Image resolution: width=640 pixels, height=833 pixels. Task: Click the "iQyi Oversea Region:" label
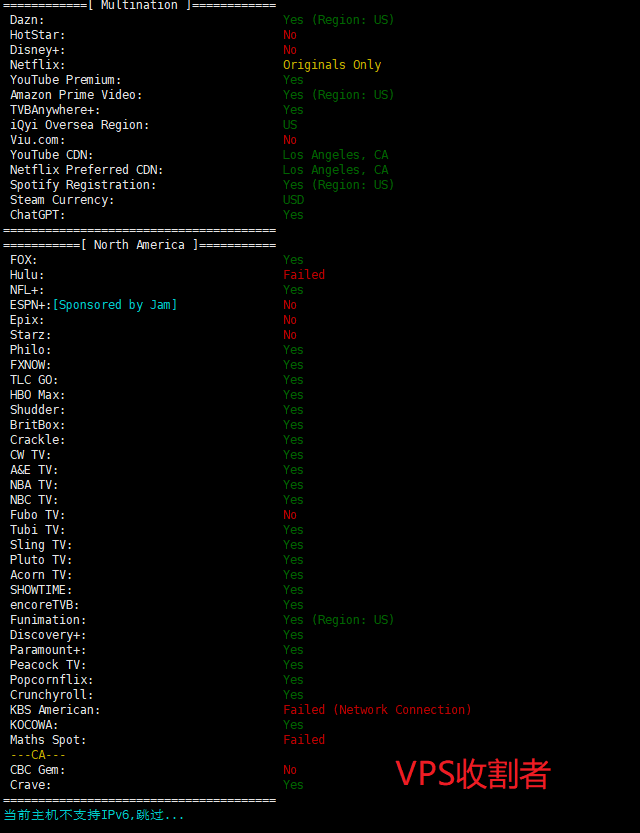(x=80, y=125)
